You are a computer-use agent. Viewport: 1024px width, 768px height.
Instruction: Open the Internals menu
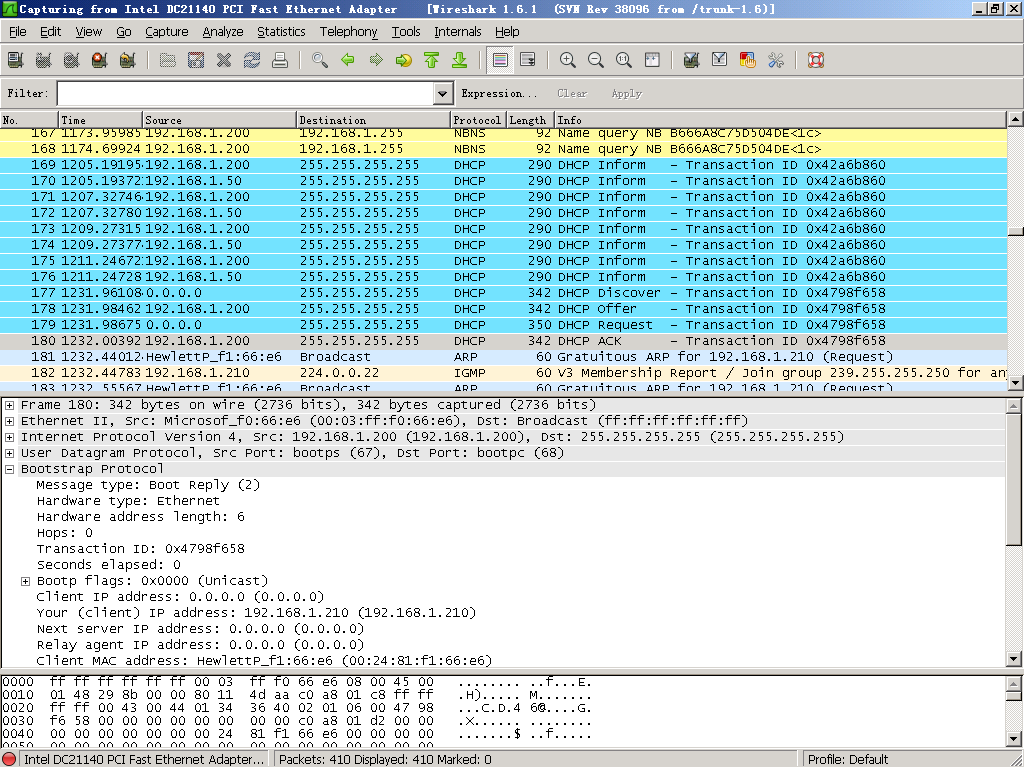point(457,31)
